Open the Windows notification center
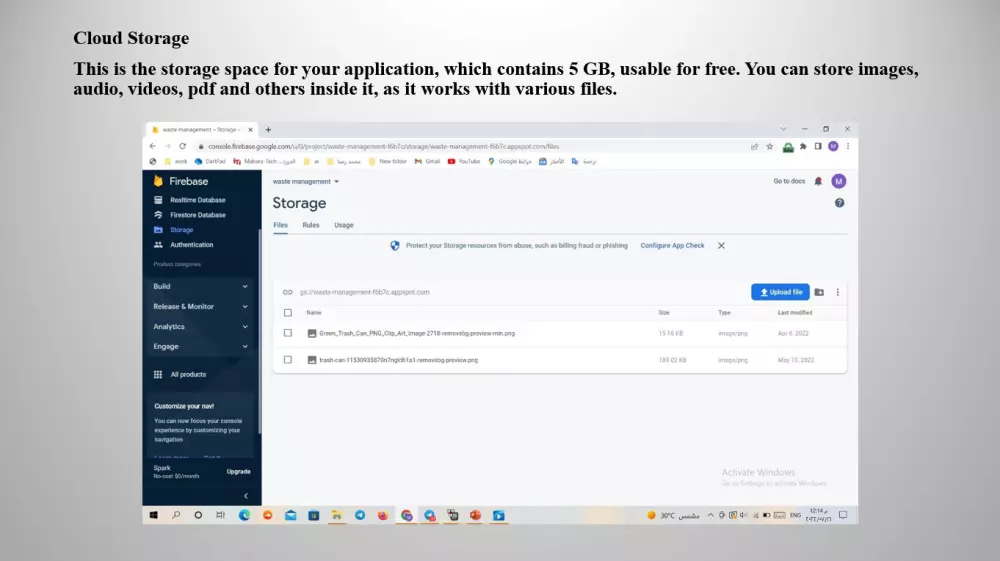Image resolution: width=1000 pixels, height=561 pixels. [843, 515]
